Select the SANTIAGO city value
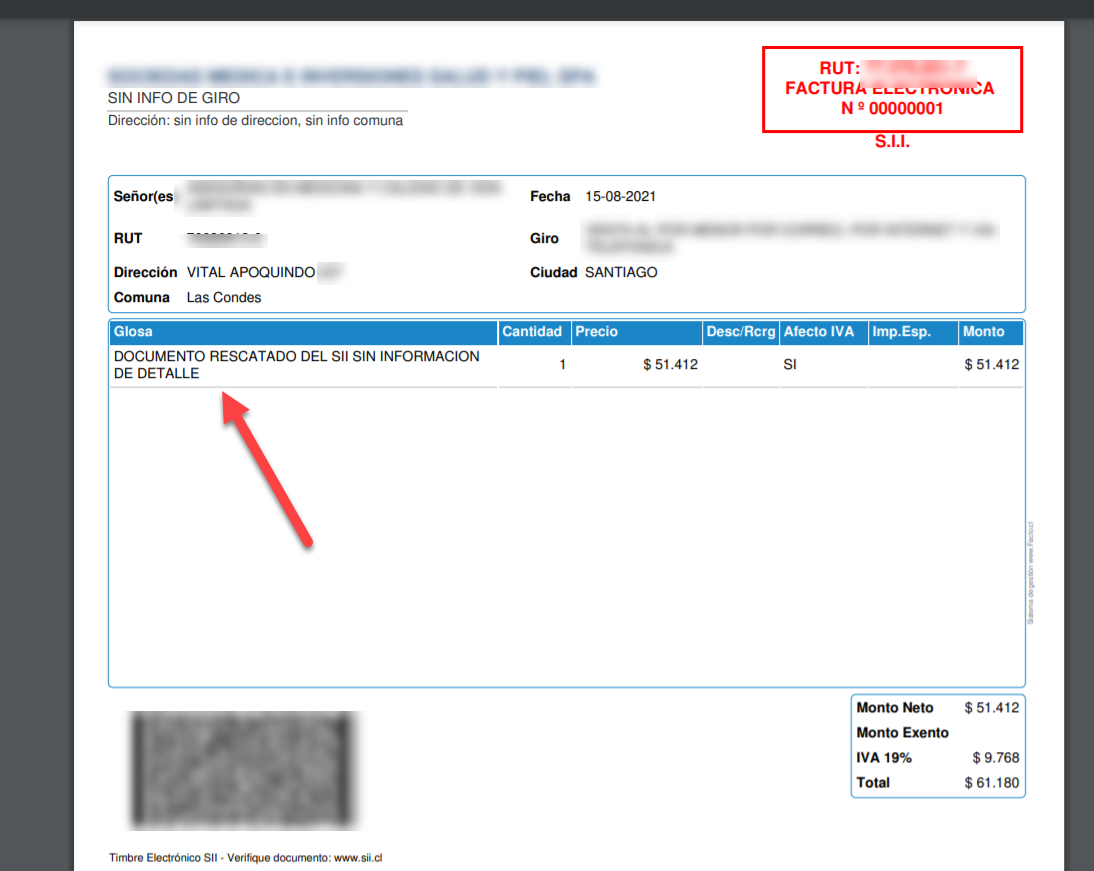Viewport: 1094px width, 871px height. pyautogui.click(x=621, y=272)
